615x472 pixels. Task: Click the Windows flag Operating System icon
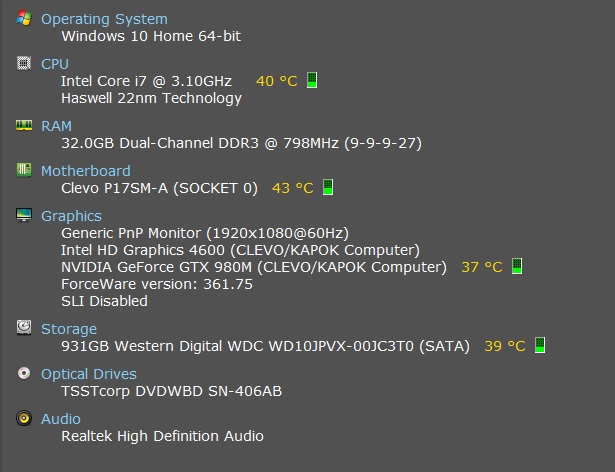tap(24, 18)
